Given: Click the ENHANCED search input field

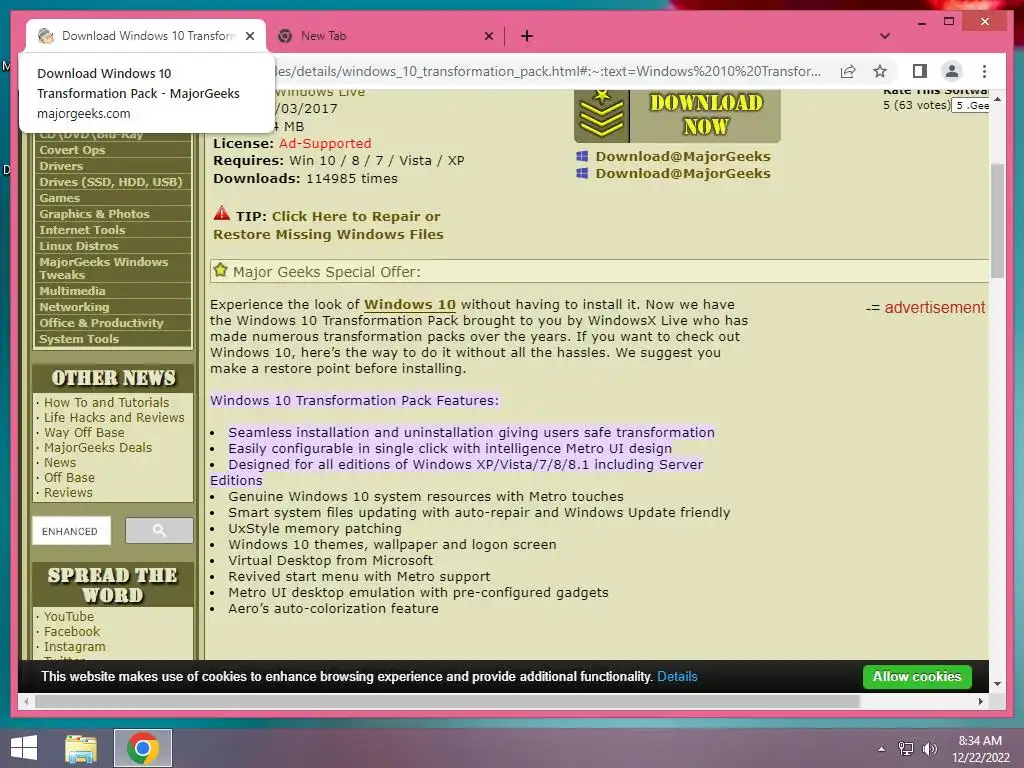Looking at the screenshot, I should 72,531.
